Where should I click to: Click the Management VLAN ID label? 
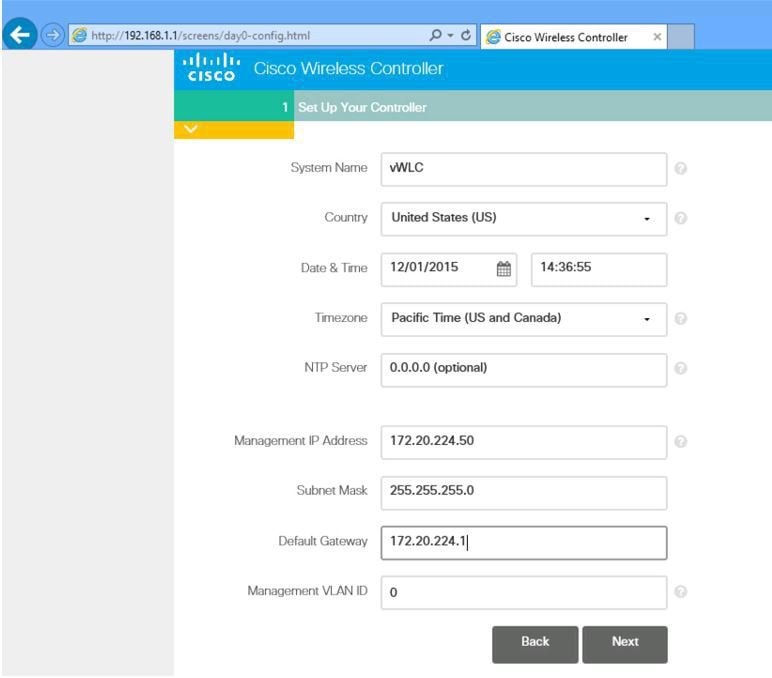[x=307, y=590]
